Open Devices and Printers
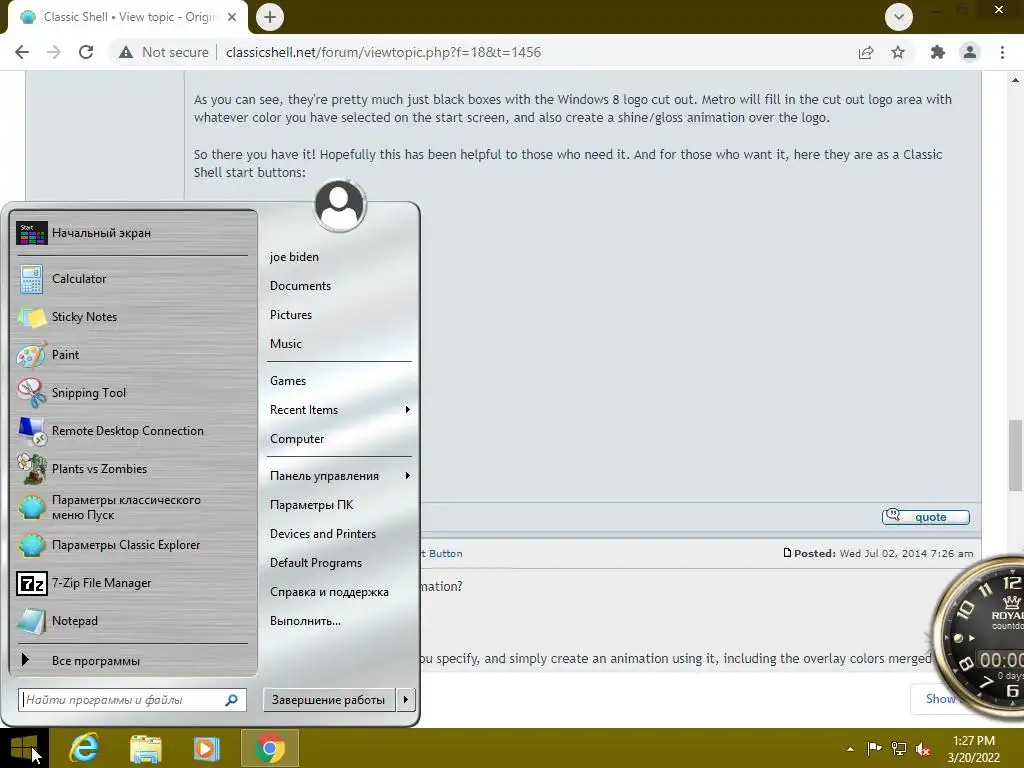1024x768 pixels. coord(323,534)
